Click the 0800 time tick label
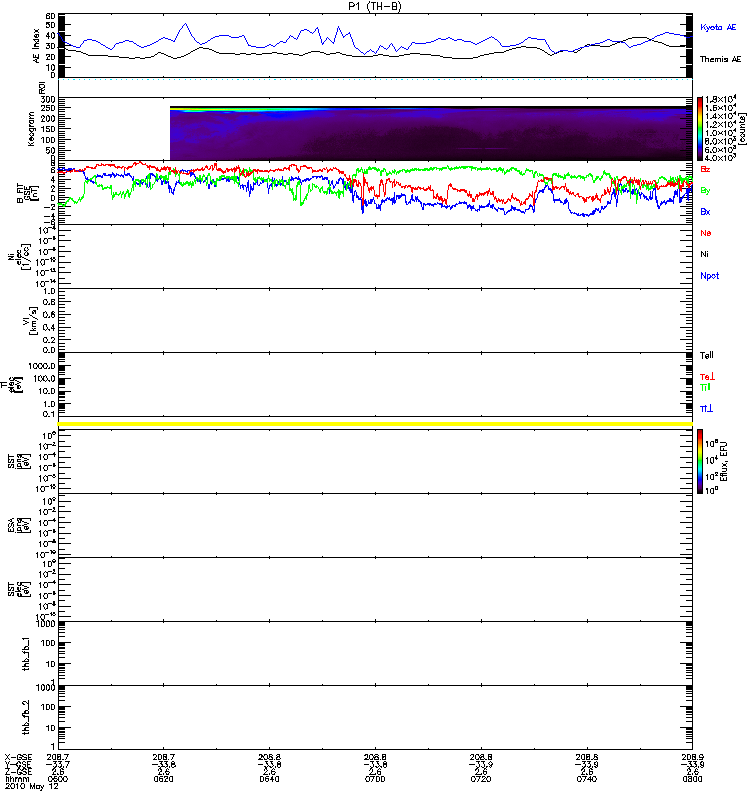750x800 pixels. coord(692,779)
